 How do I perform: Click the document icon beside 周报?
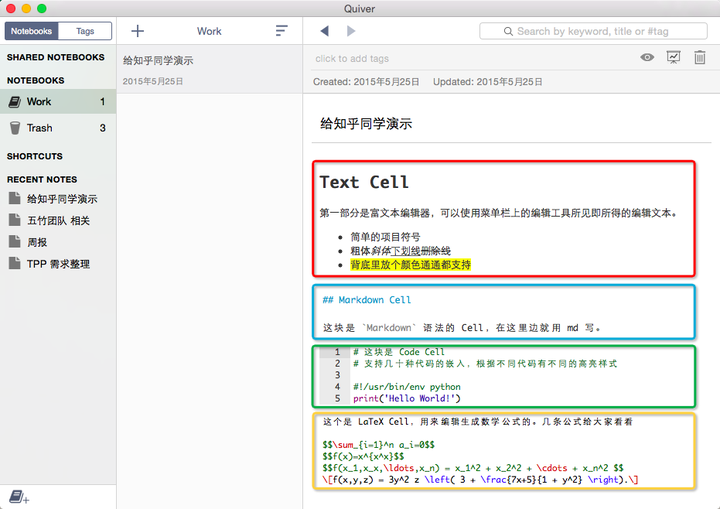(x=15, y=242)
